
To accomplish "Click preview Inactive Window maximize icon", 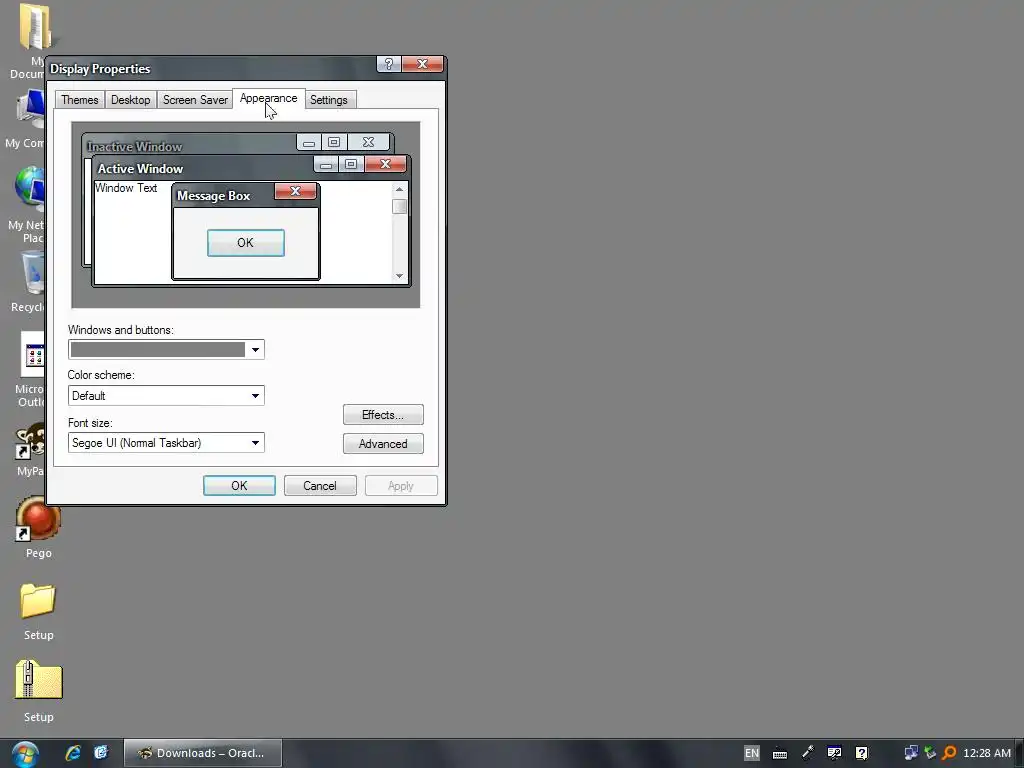I will 334,142.
